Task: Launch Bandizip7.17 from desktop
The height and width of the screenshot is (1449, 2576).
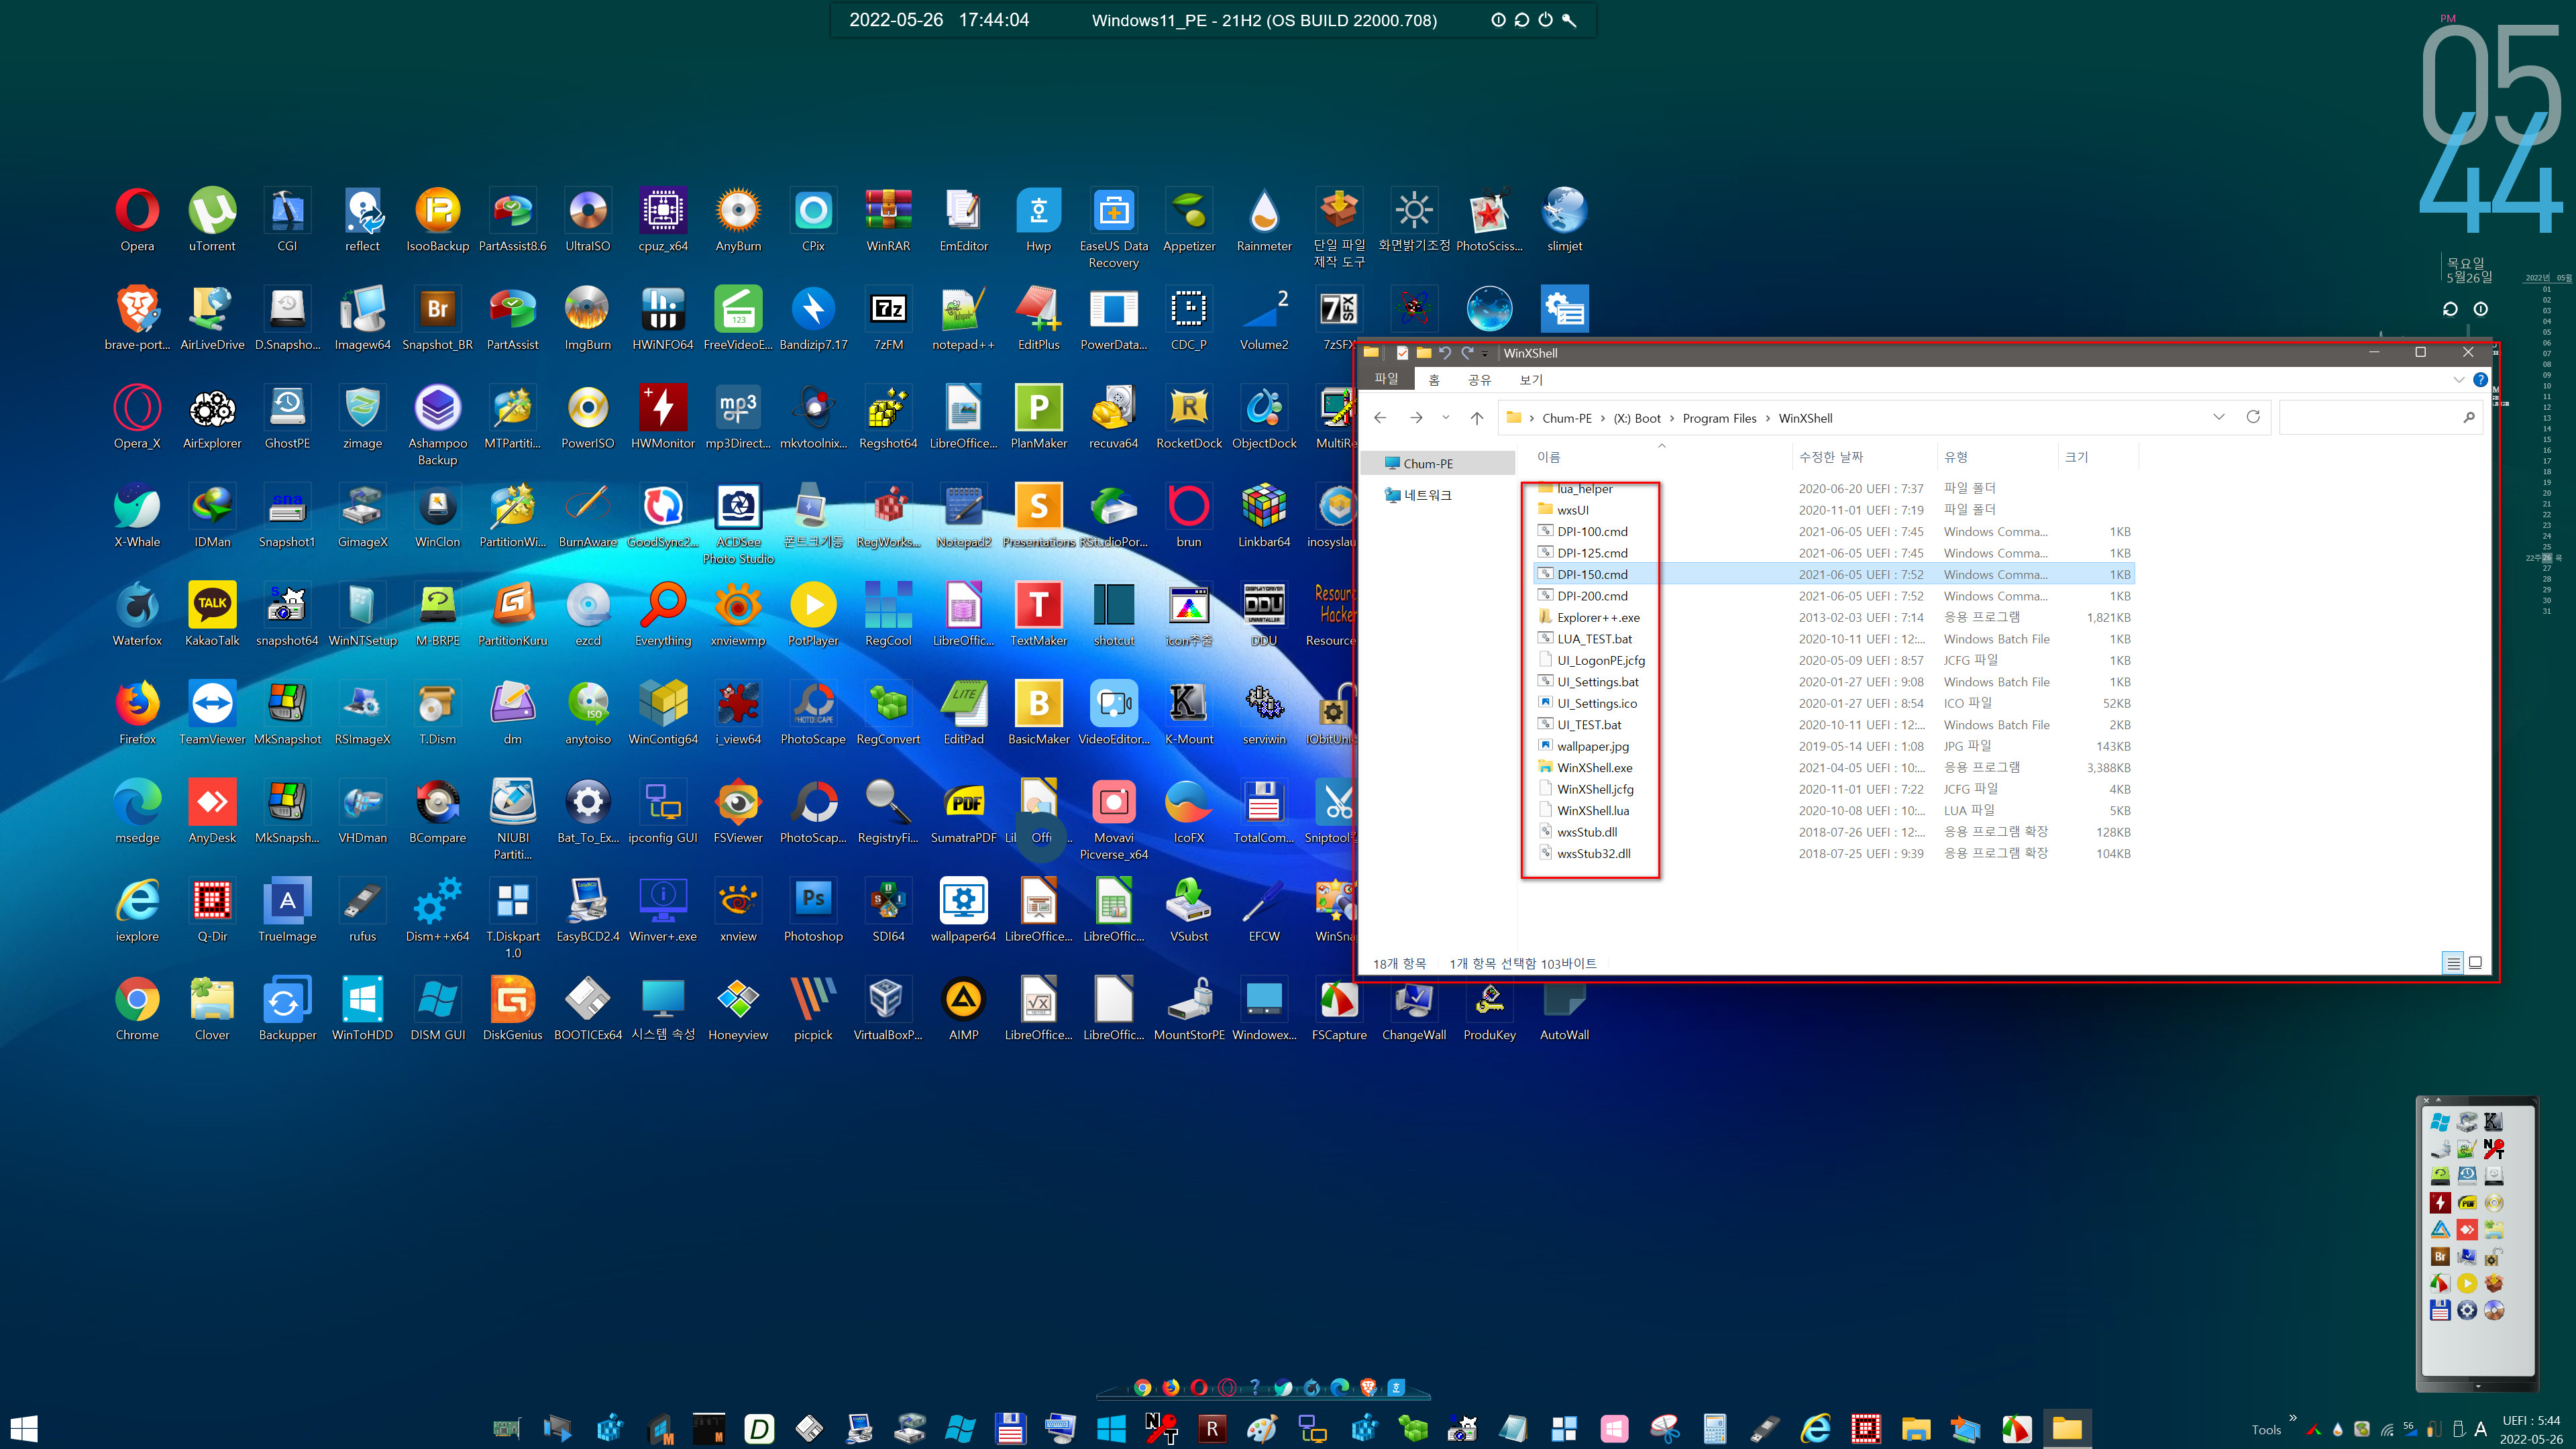Action: (x=813, y=319)
